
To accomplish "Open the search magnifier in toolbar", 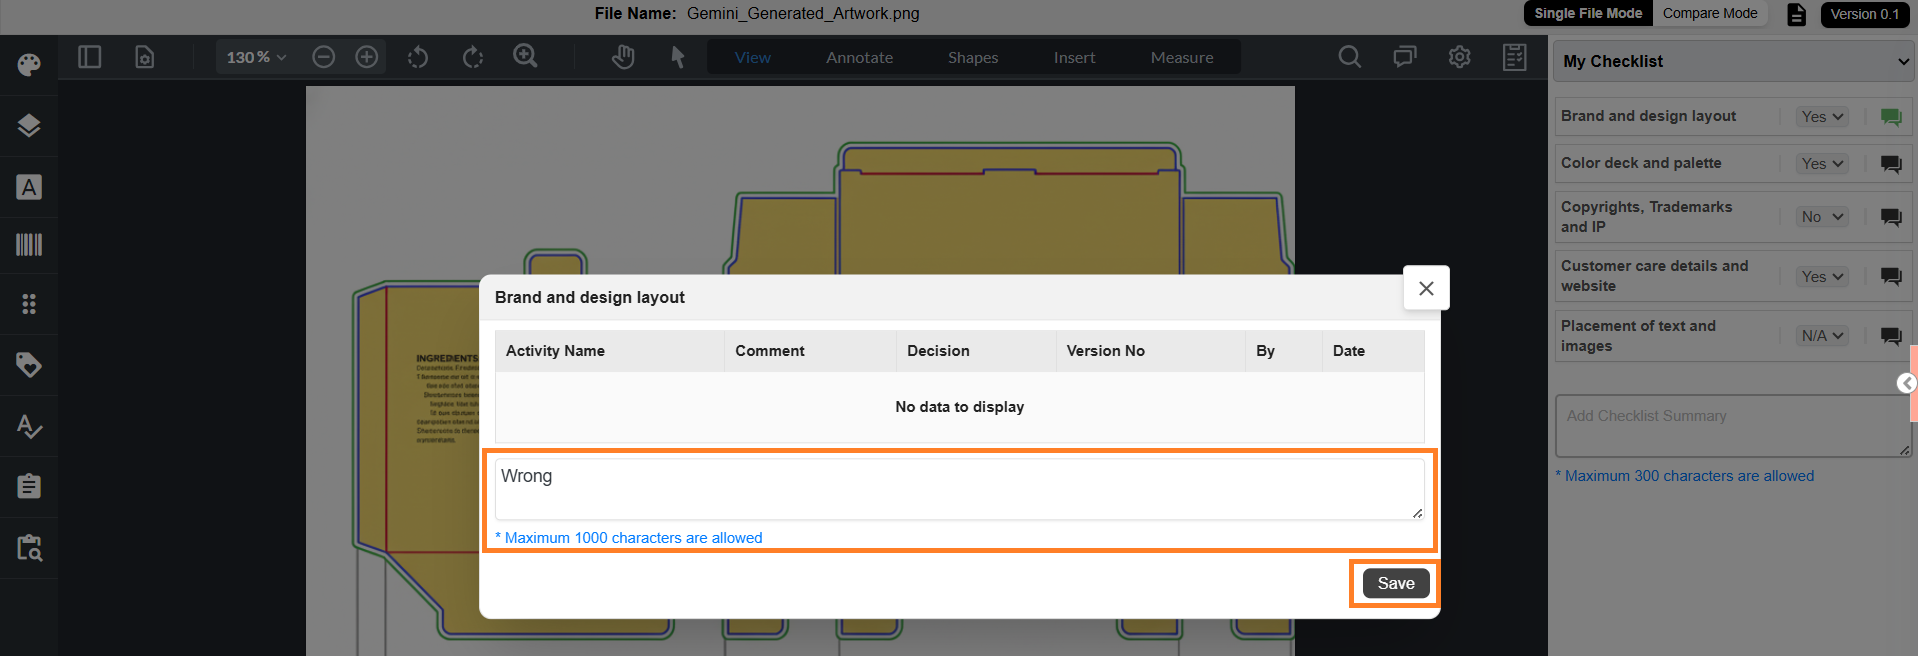I will 1350,57.
